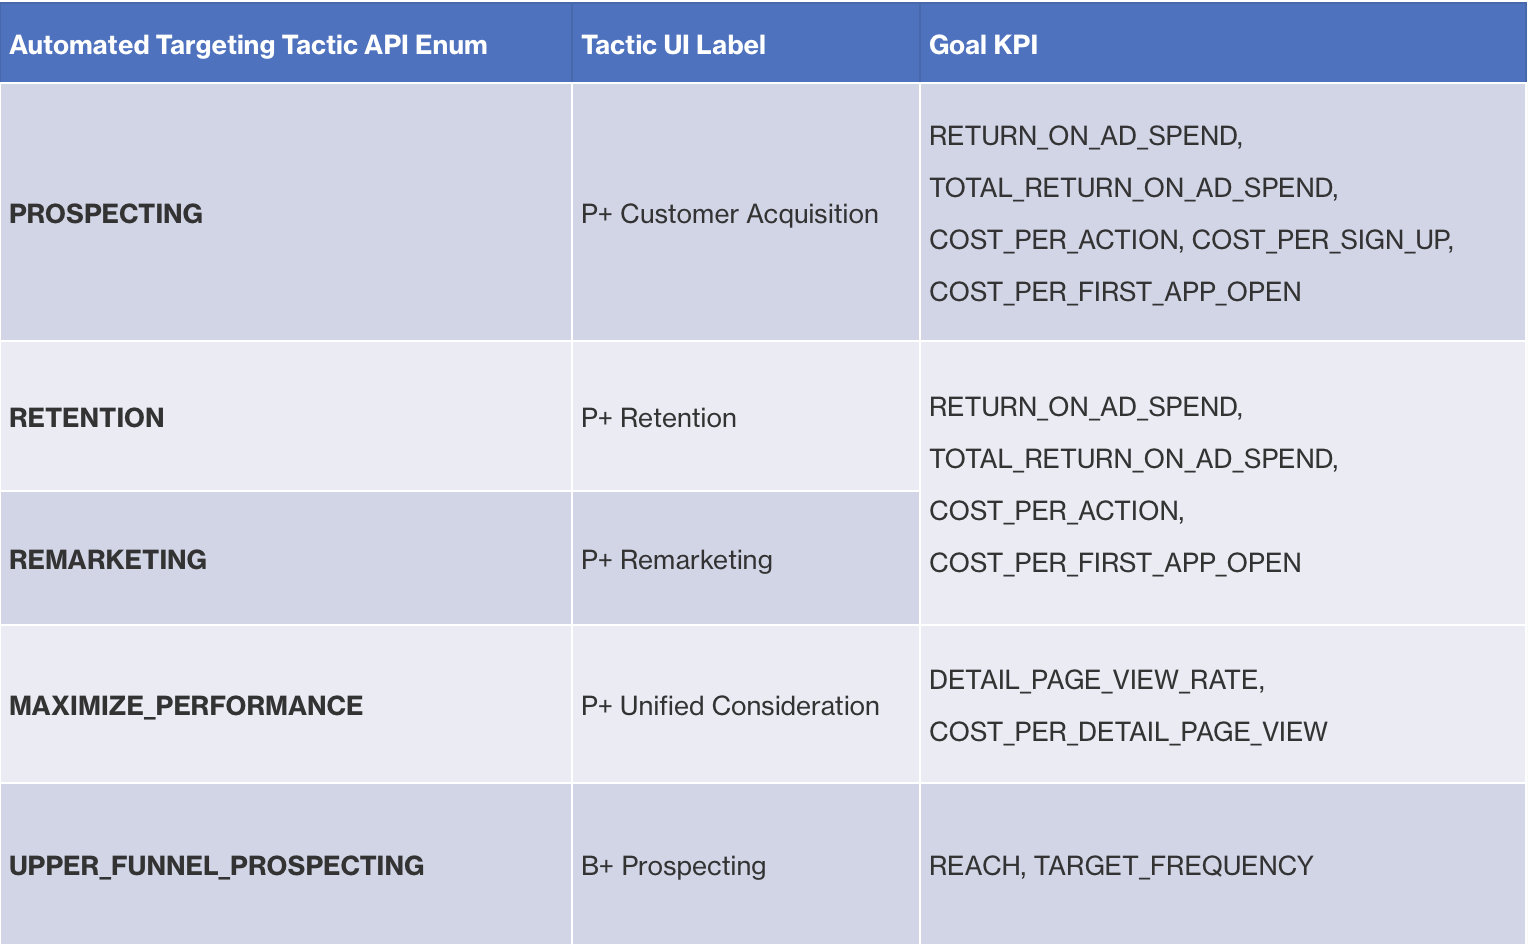Viewport: 1528px width, 944px height.
Task: Select the MAXIMIZE_PERFORMANCE enum cell
Action: [x=186, y=706]
